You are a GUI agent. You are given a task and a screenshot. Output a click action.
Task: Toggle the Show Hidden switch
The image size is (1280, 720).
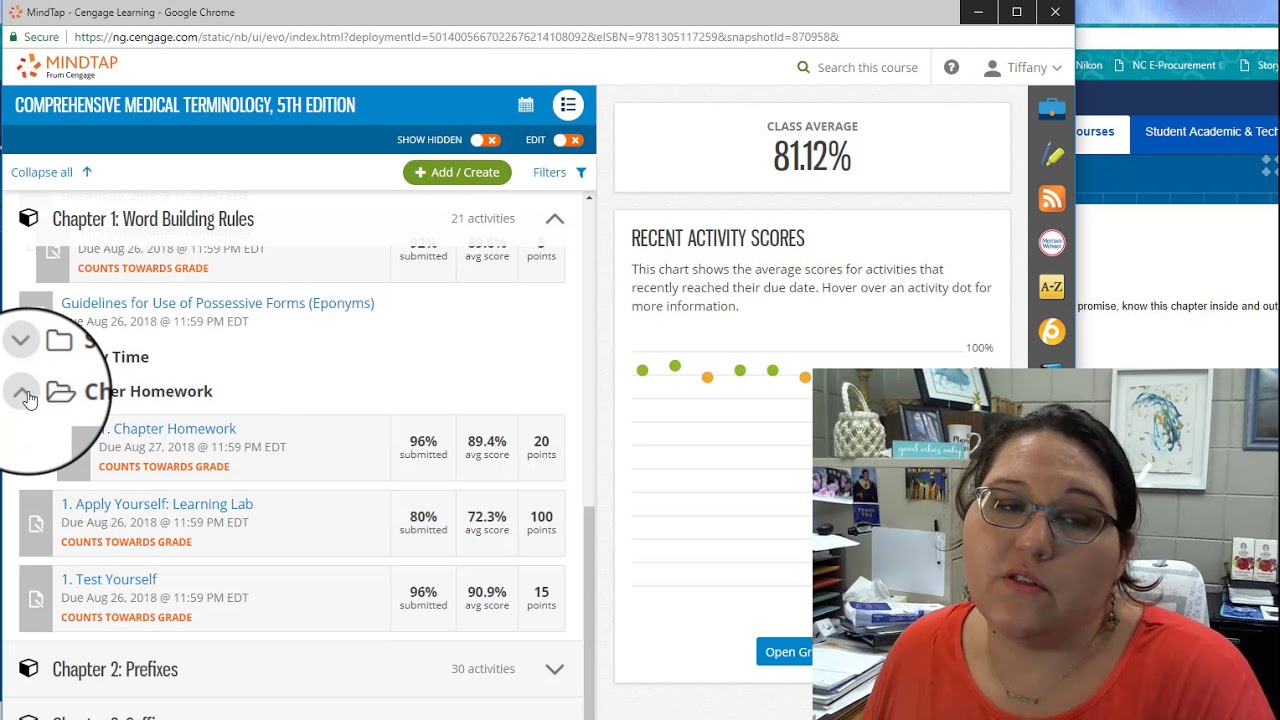[x=485, y=140]
